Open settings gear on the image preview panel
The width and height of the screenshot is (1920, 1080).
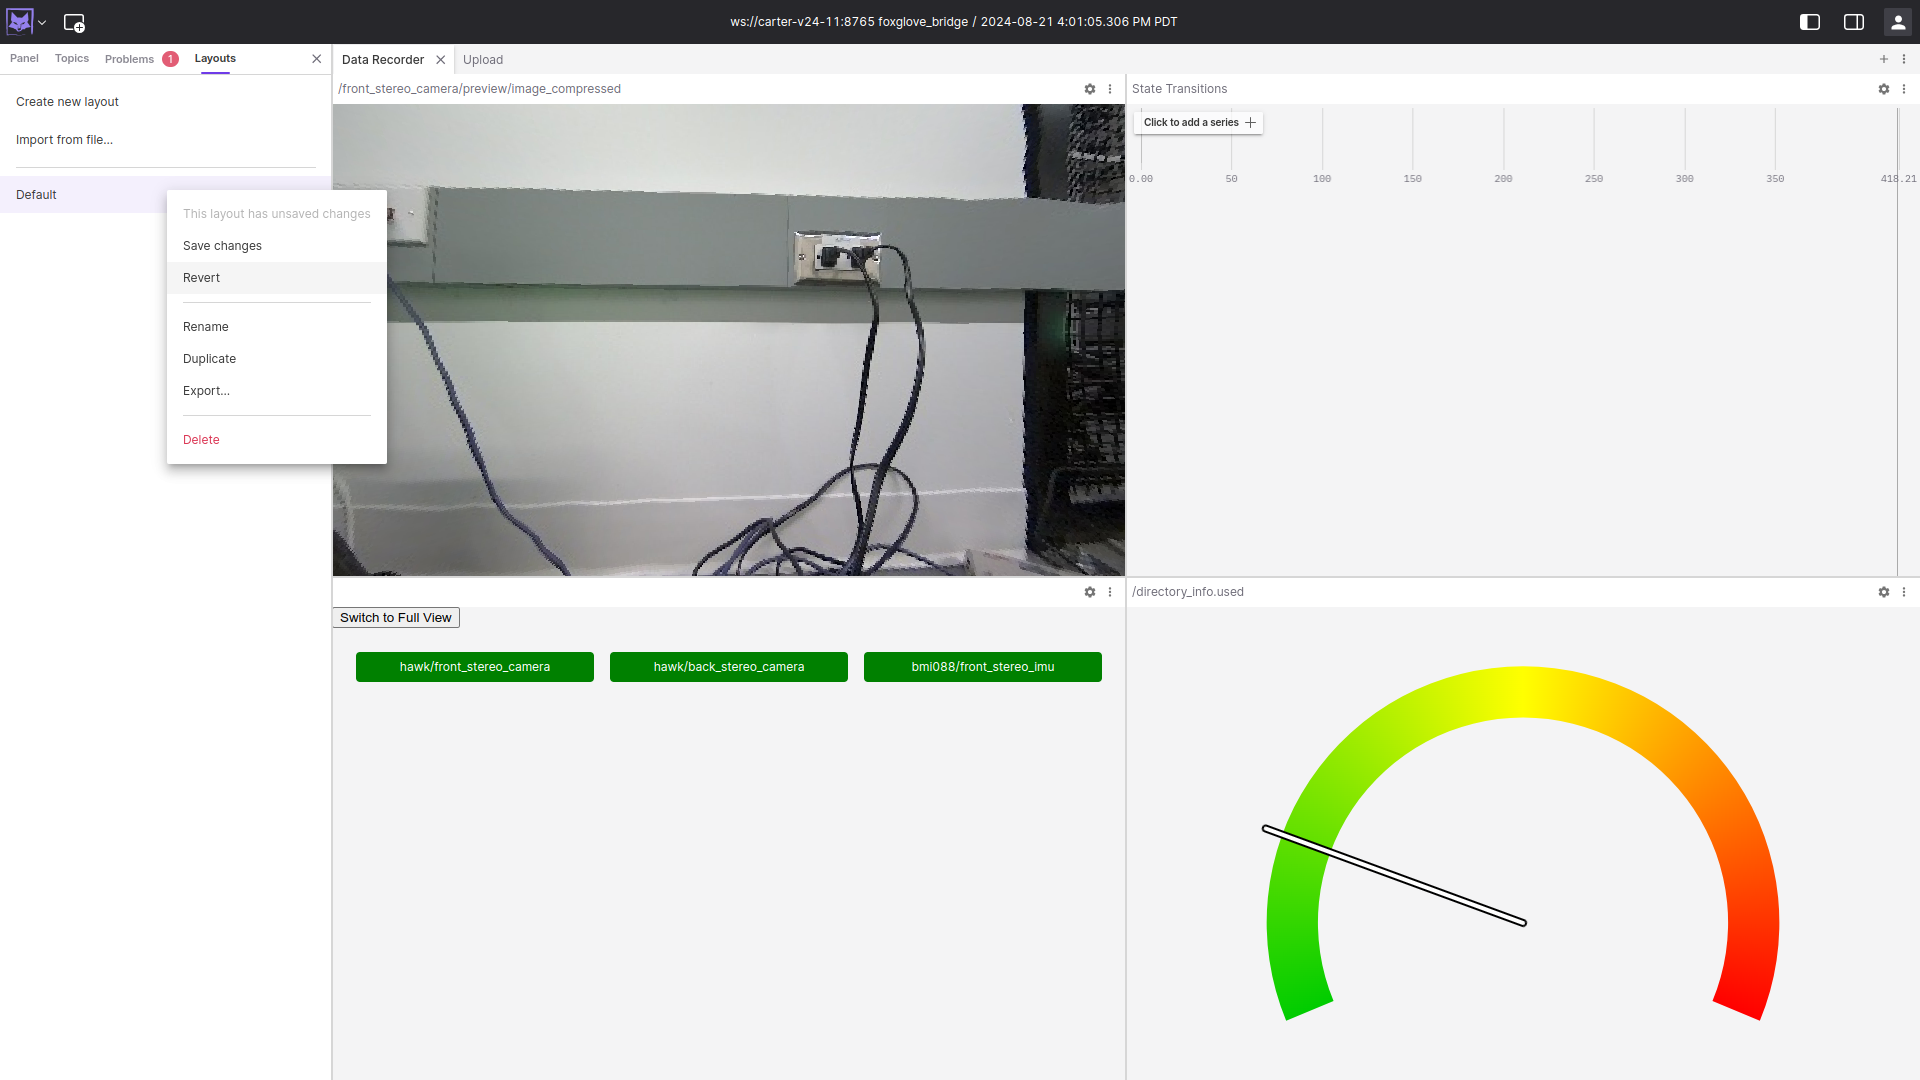click(1090, 89)
